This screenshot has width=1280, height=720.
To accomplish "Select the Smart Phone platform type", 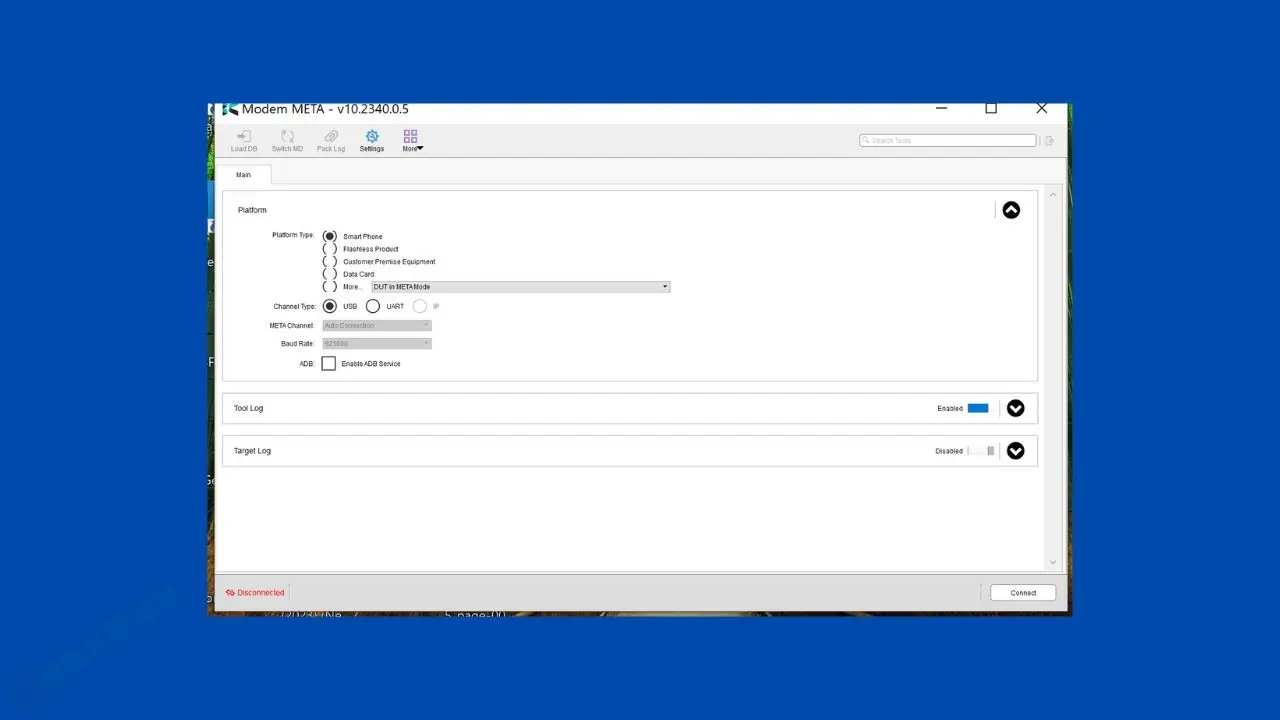I will click(330, 236).
